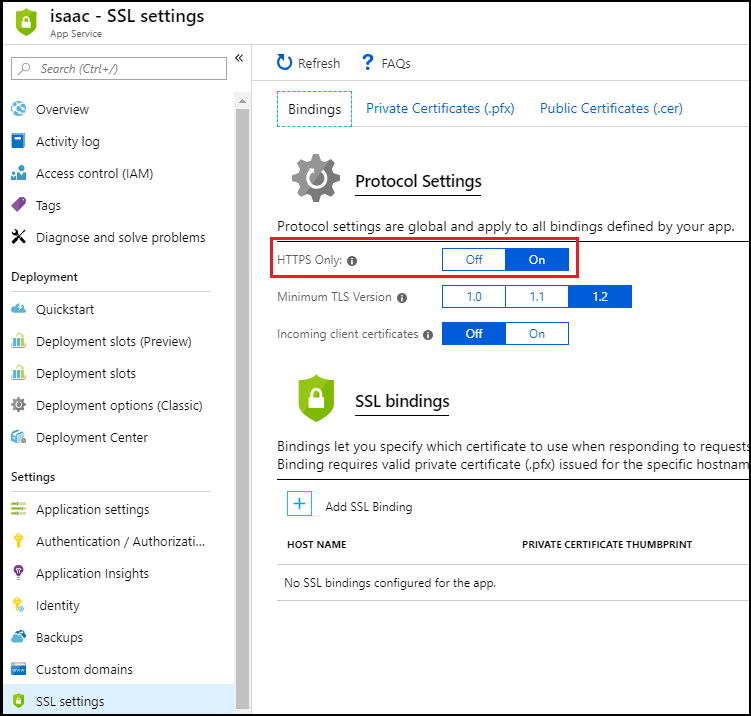Click the plus icon for Add SSL Binding

coord(299,503)
